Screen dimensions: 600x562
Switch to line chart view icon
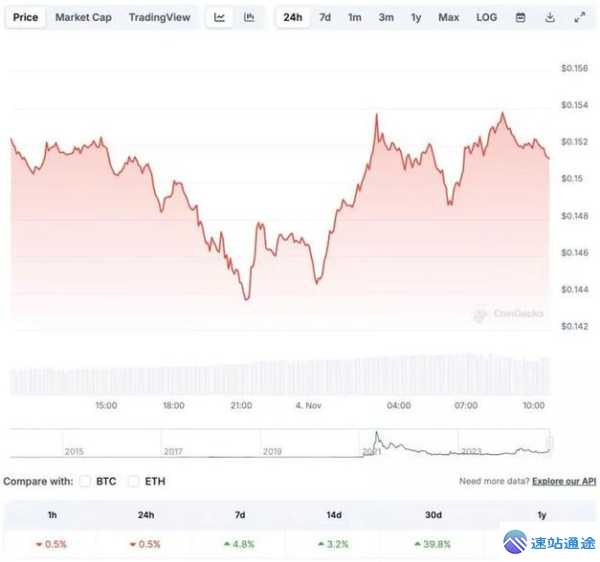(220, 17)
